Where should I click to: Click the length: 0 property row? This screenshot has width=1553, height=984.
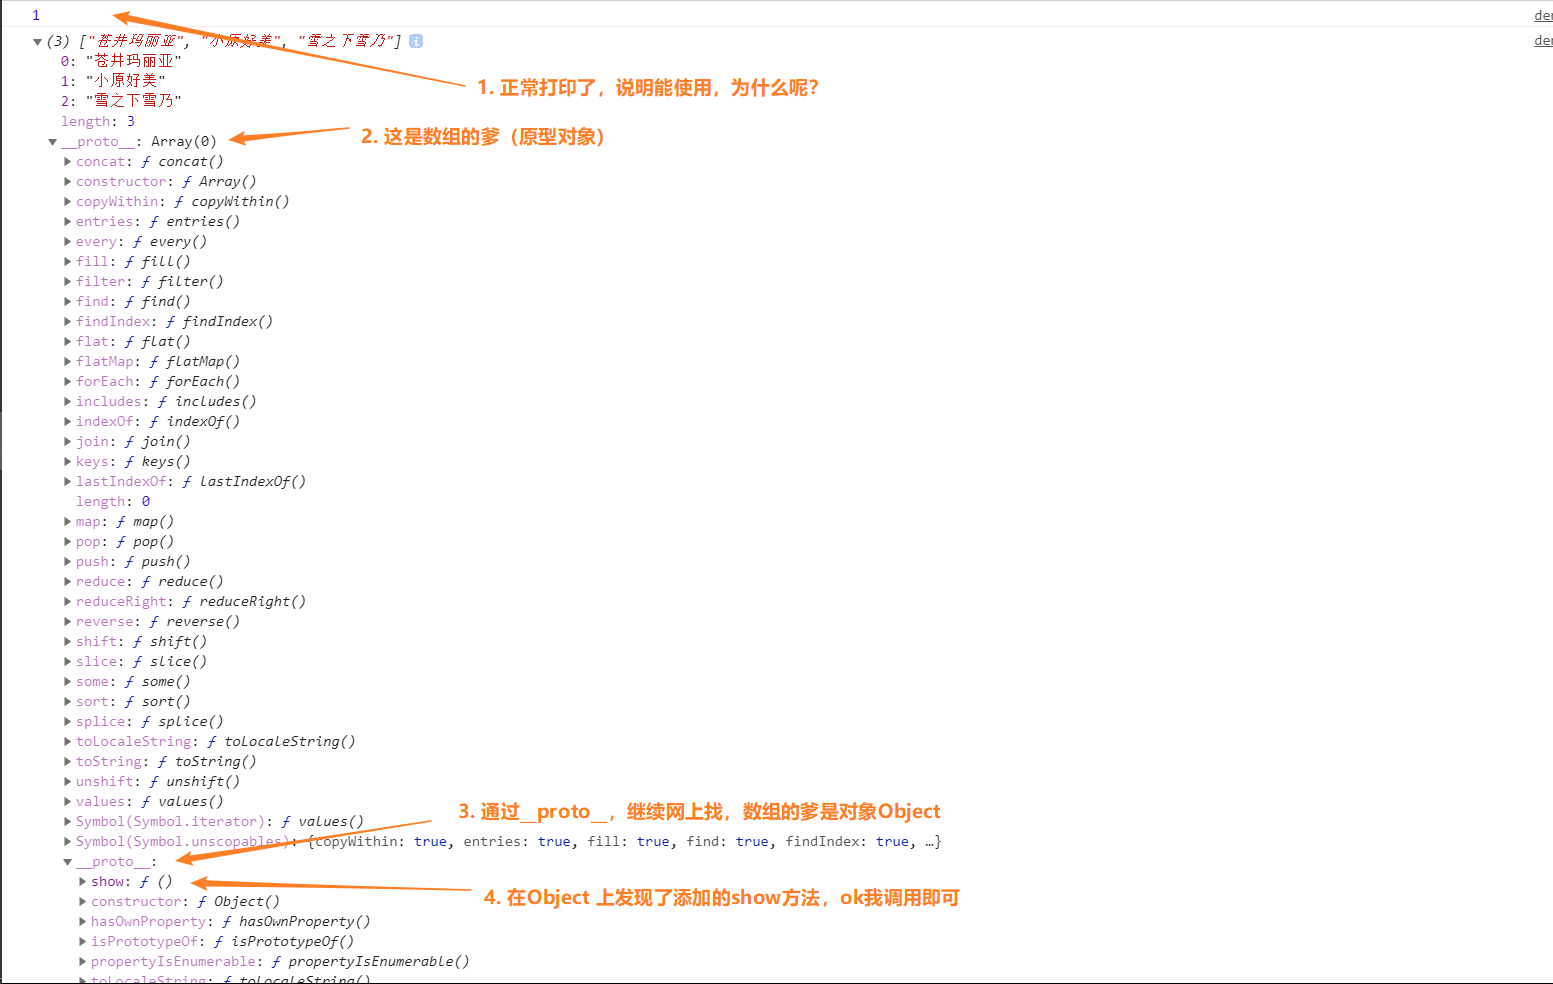[x=113, y=501]
